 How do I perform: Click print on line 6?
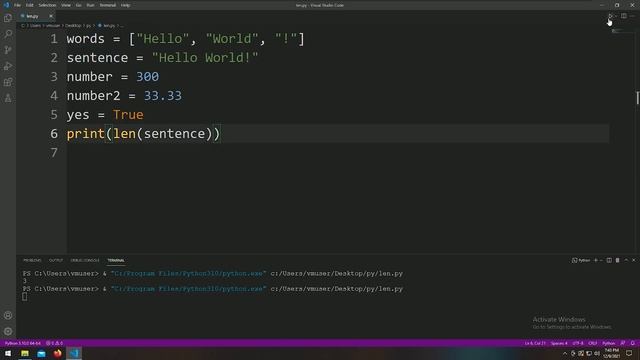pos(86,134)
